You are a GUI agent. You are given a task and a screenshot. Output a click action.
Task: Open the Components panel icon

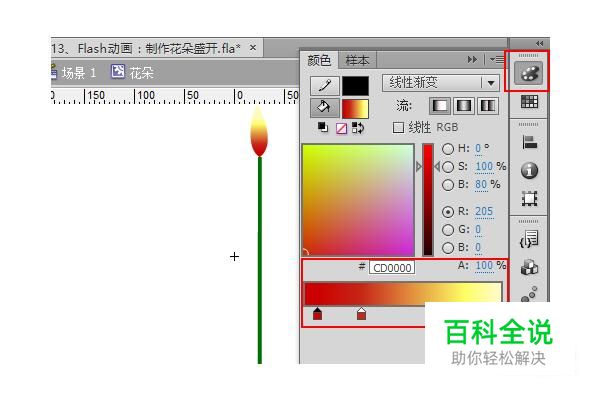(529, 267)
